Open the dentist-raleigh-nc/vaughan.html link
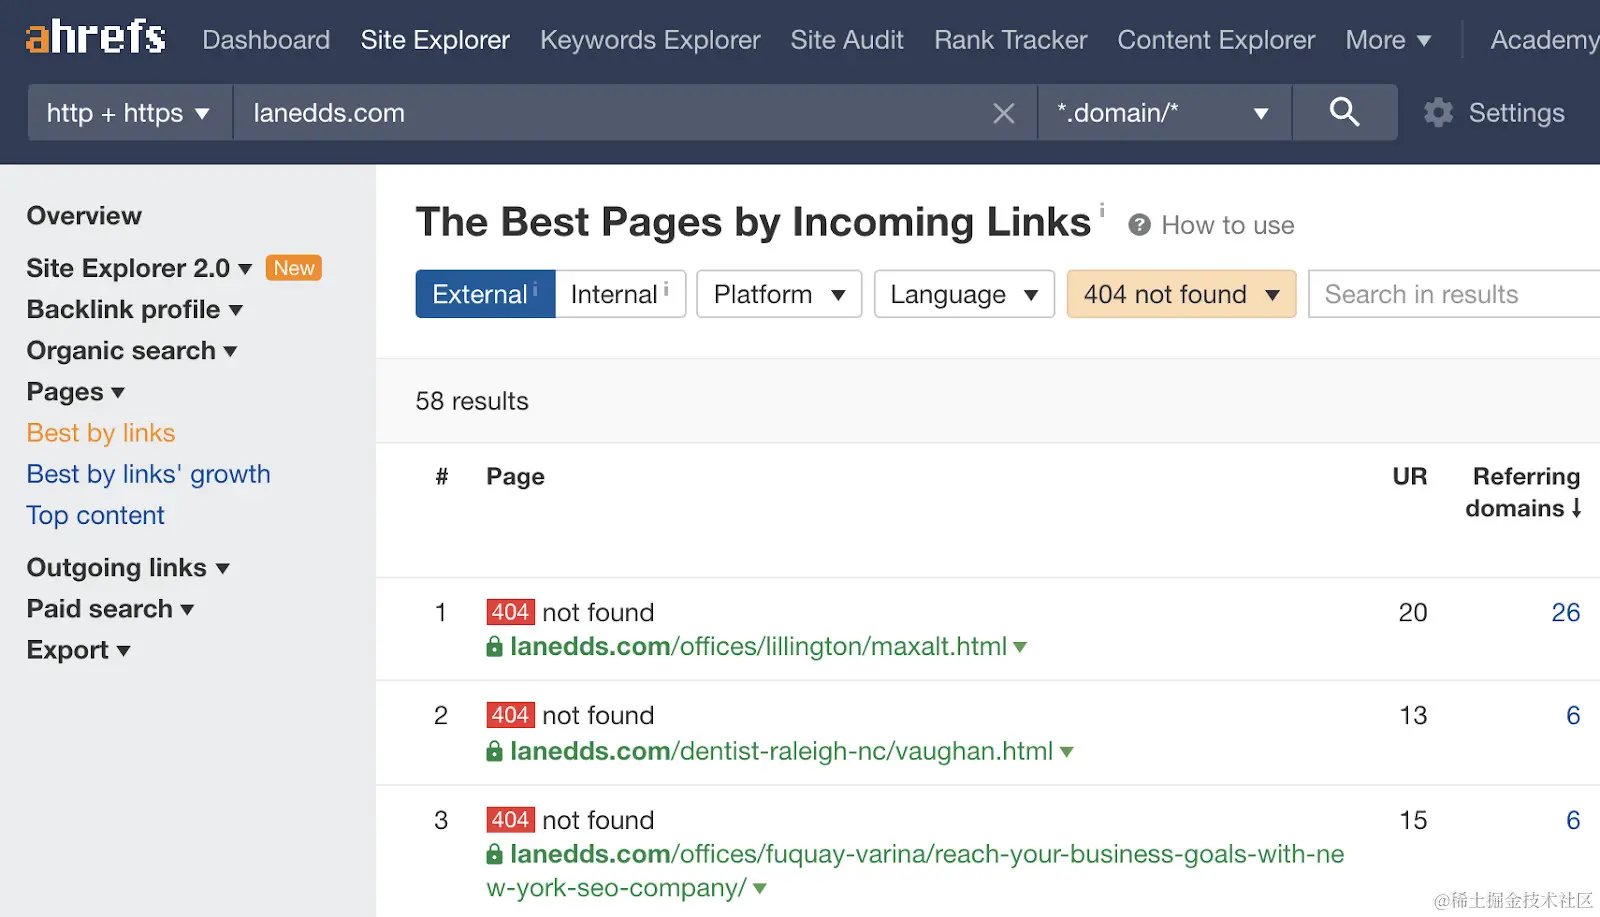 [x=781, y=750]
